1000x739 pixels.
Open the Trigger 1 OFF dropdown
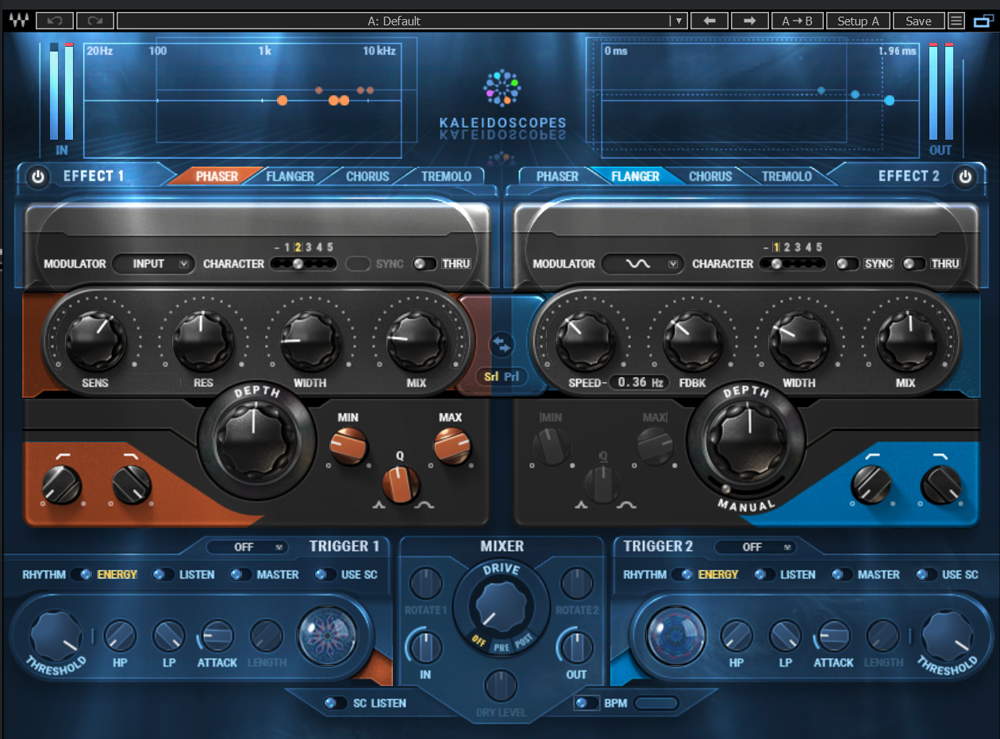point(249,547)
